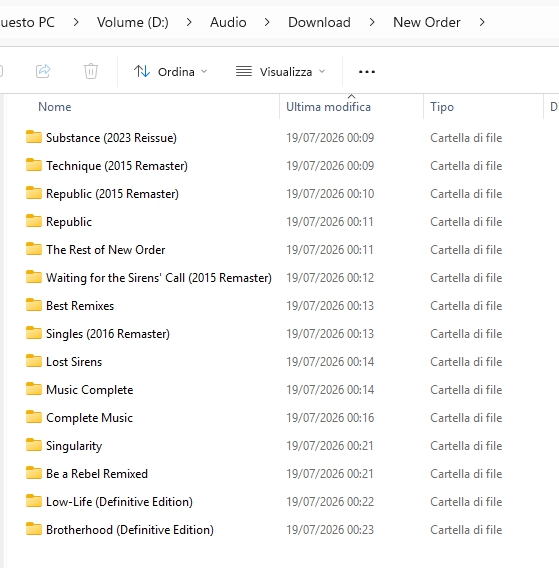Sort by Ultima modifica column header
559x568 pixels.
tap(328, 107)
